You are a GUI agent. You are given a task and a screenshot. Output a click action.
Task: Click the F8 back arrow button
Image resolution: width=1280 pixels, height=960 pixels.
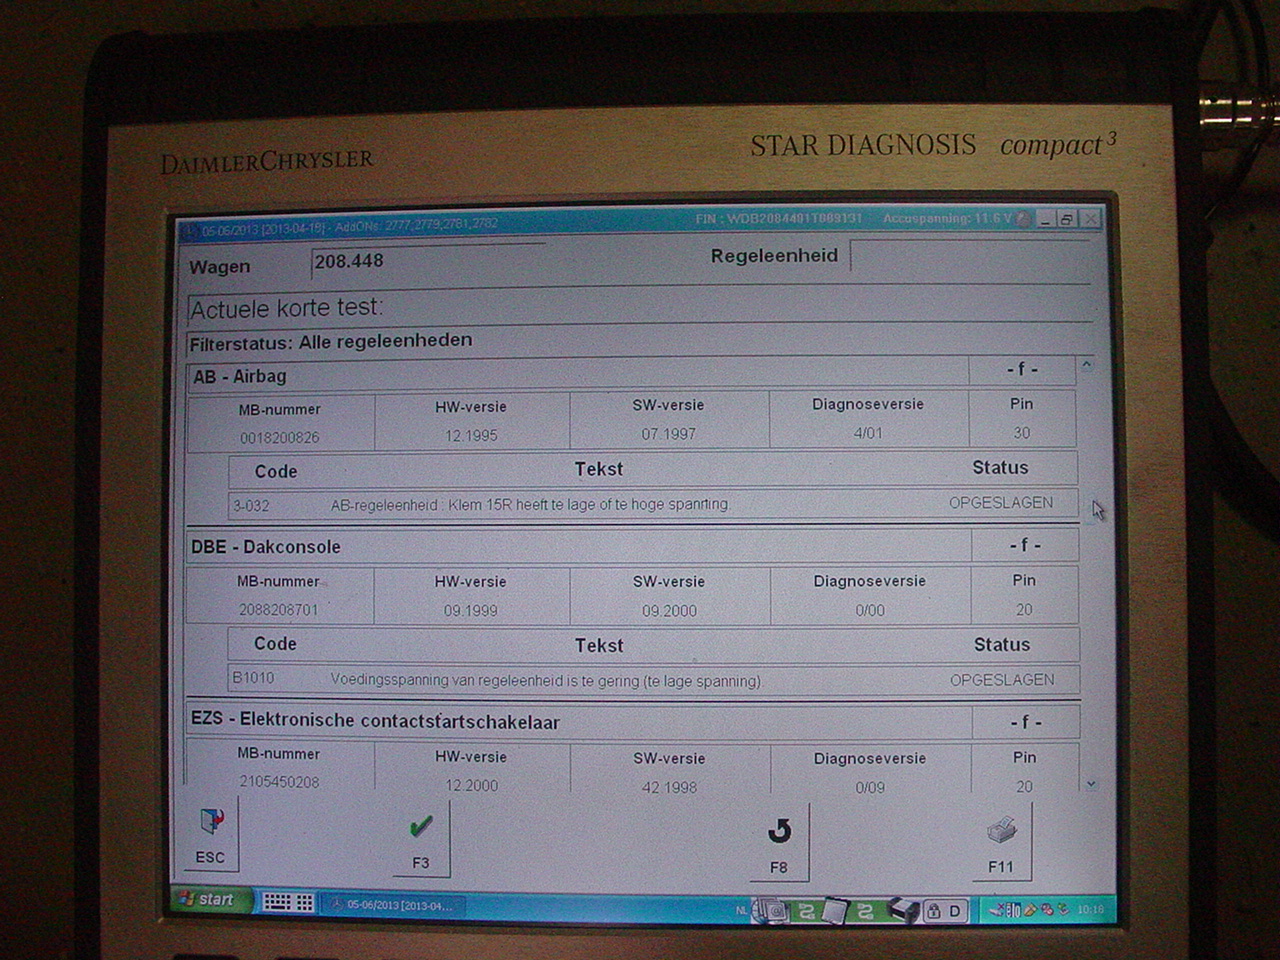[779, 842]
